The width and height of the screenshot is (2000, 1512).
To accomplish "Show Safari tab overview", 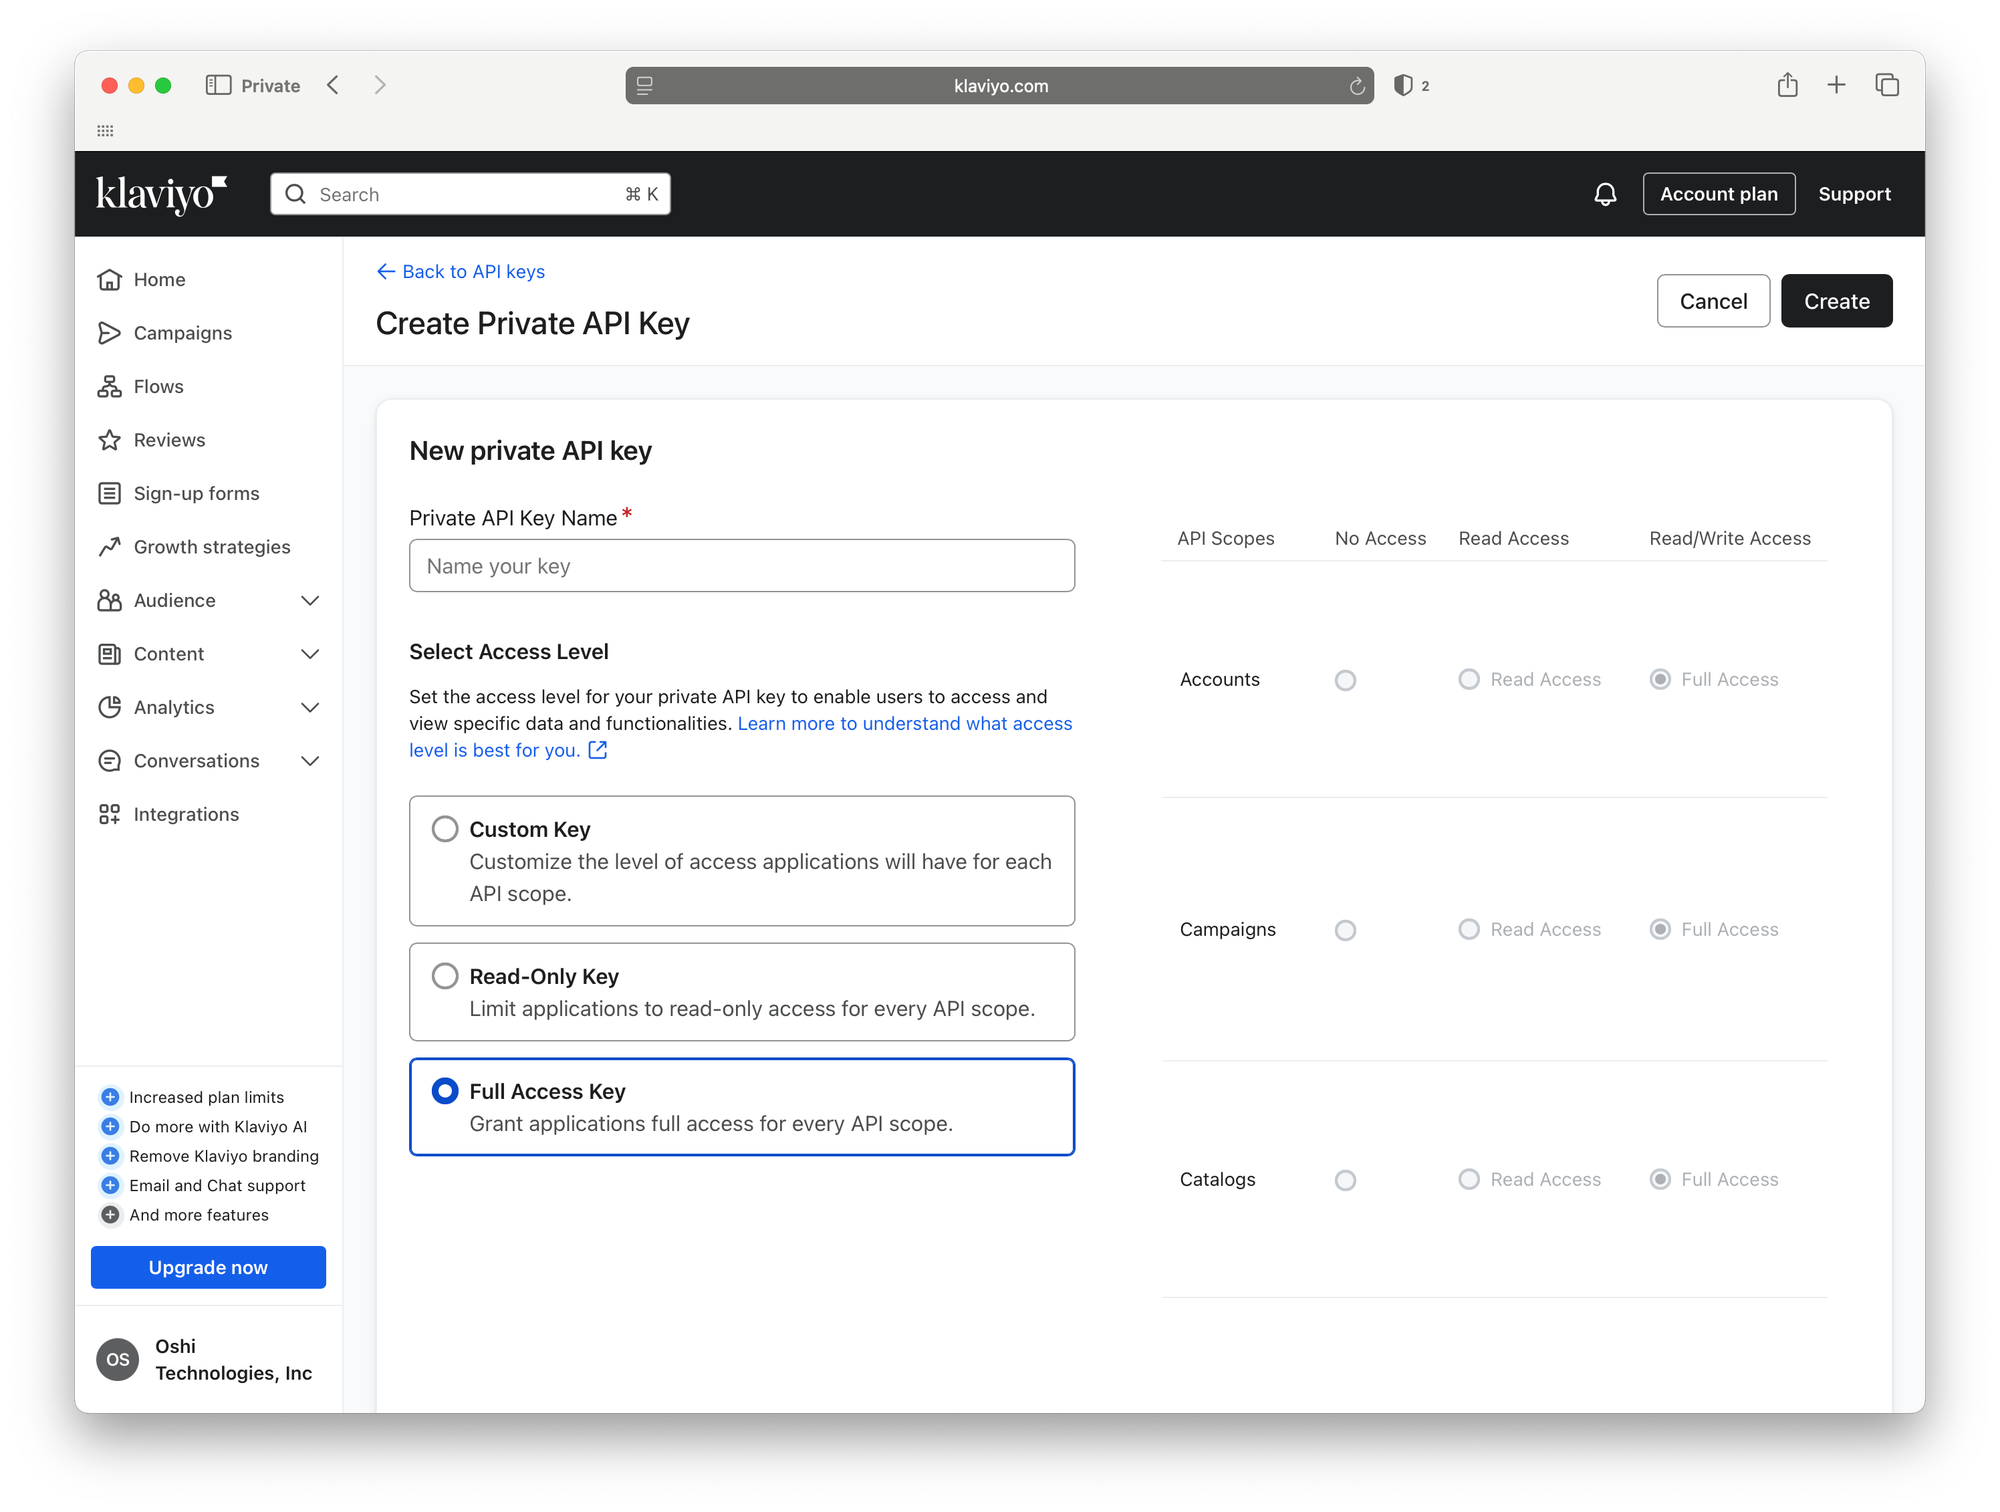I will [x=1887, y=85].
